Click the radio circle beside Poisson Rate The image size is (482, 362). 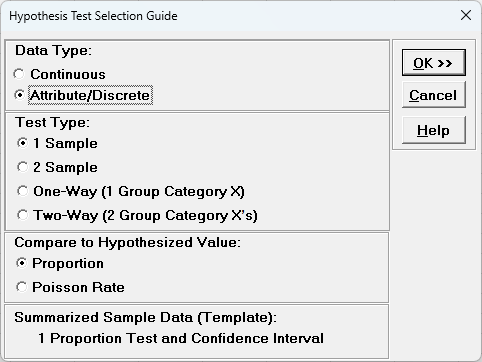(x=22, y=287)
